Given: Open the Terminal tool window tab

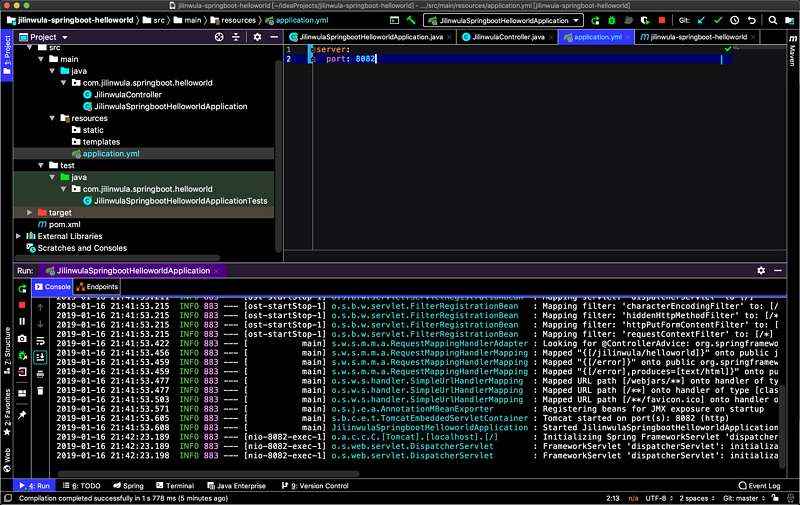Looking at the screenshot, I should pyautogui.click(x=174, y=486).
